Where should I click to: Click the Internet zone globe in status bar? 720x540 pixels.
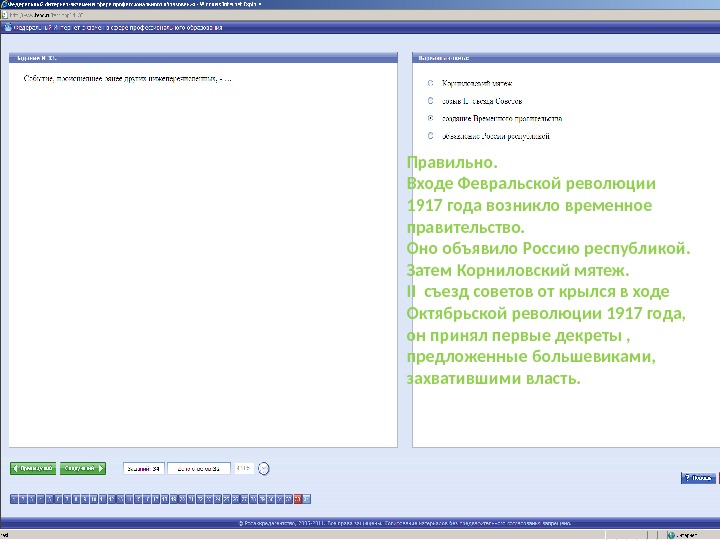tap(671, 535)
